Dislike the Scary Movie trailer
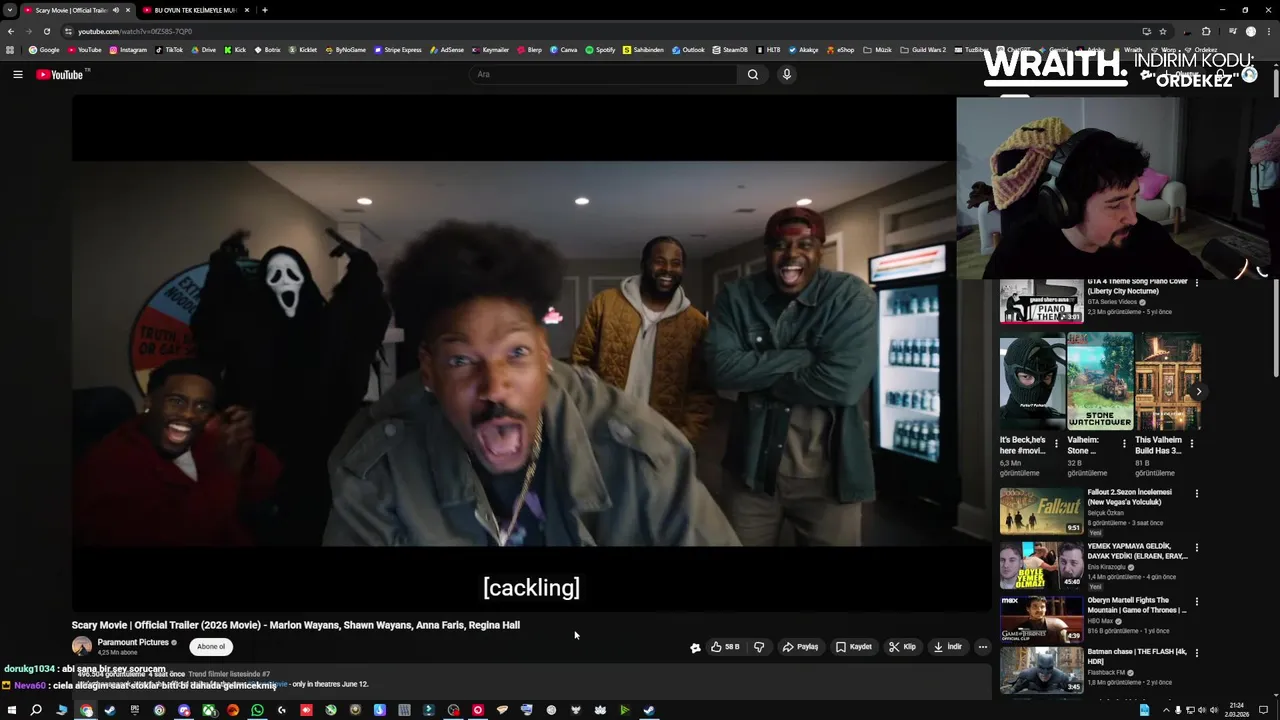The image size is (1280, 720). click(759, 647)
